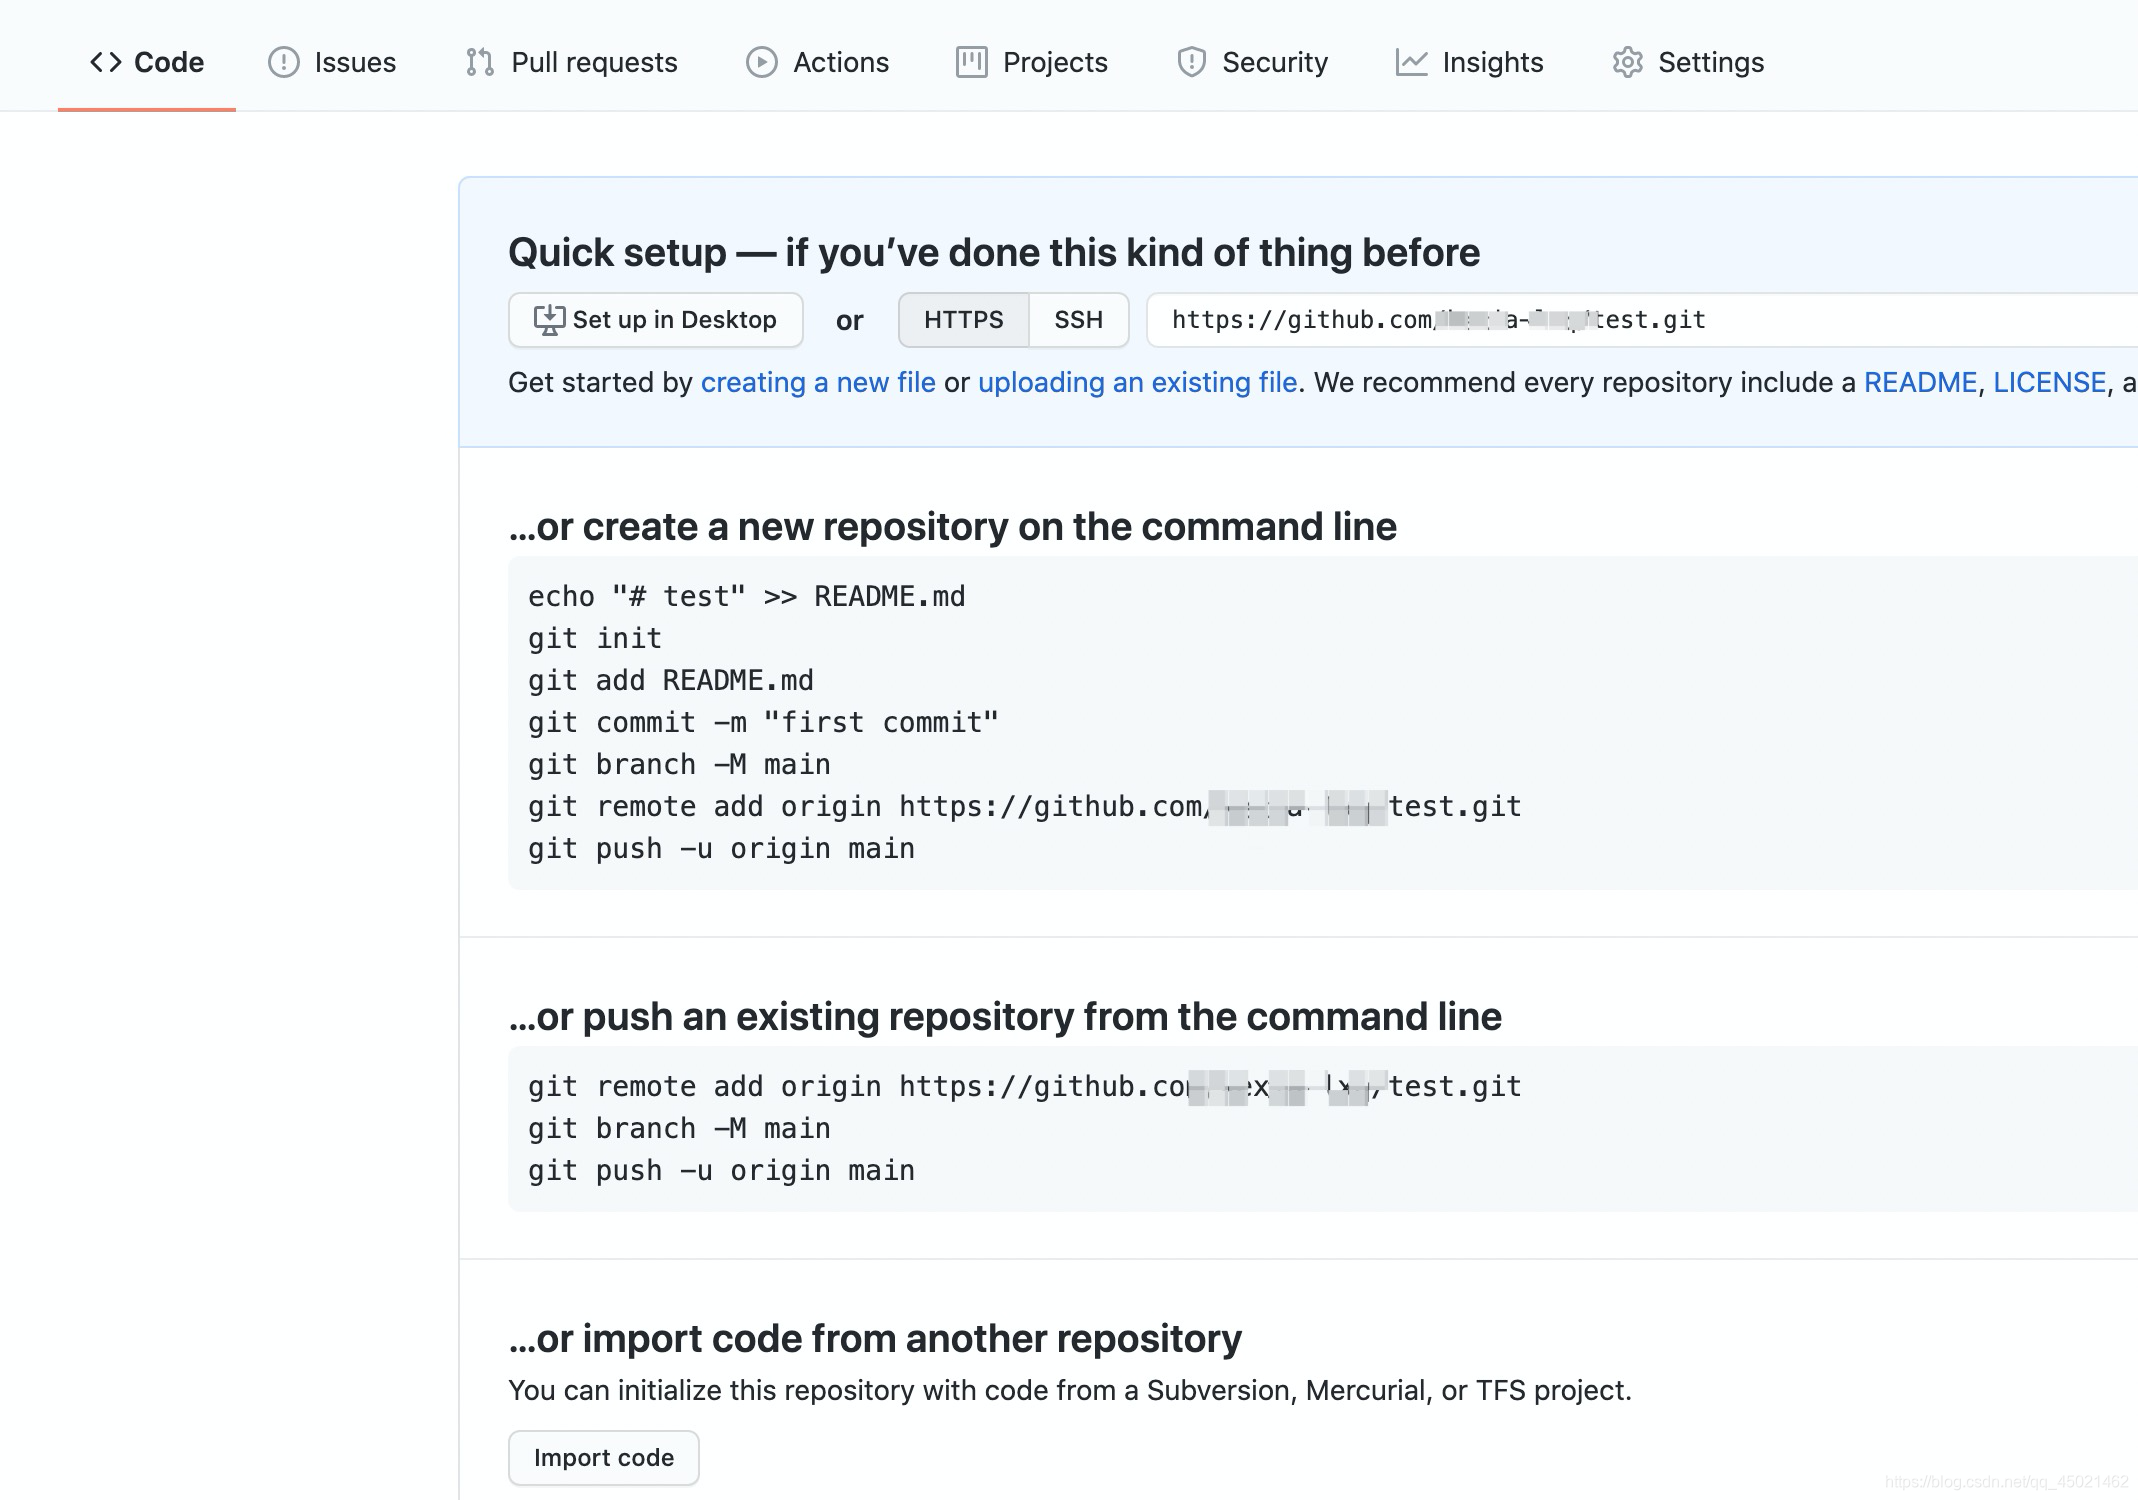Click the Projects board icon
Image resolution: width=2138 pixels, height=1500 pixels.
click(x=972, y=62)
